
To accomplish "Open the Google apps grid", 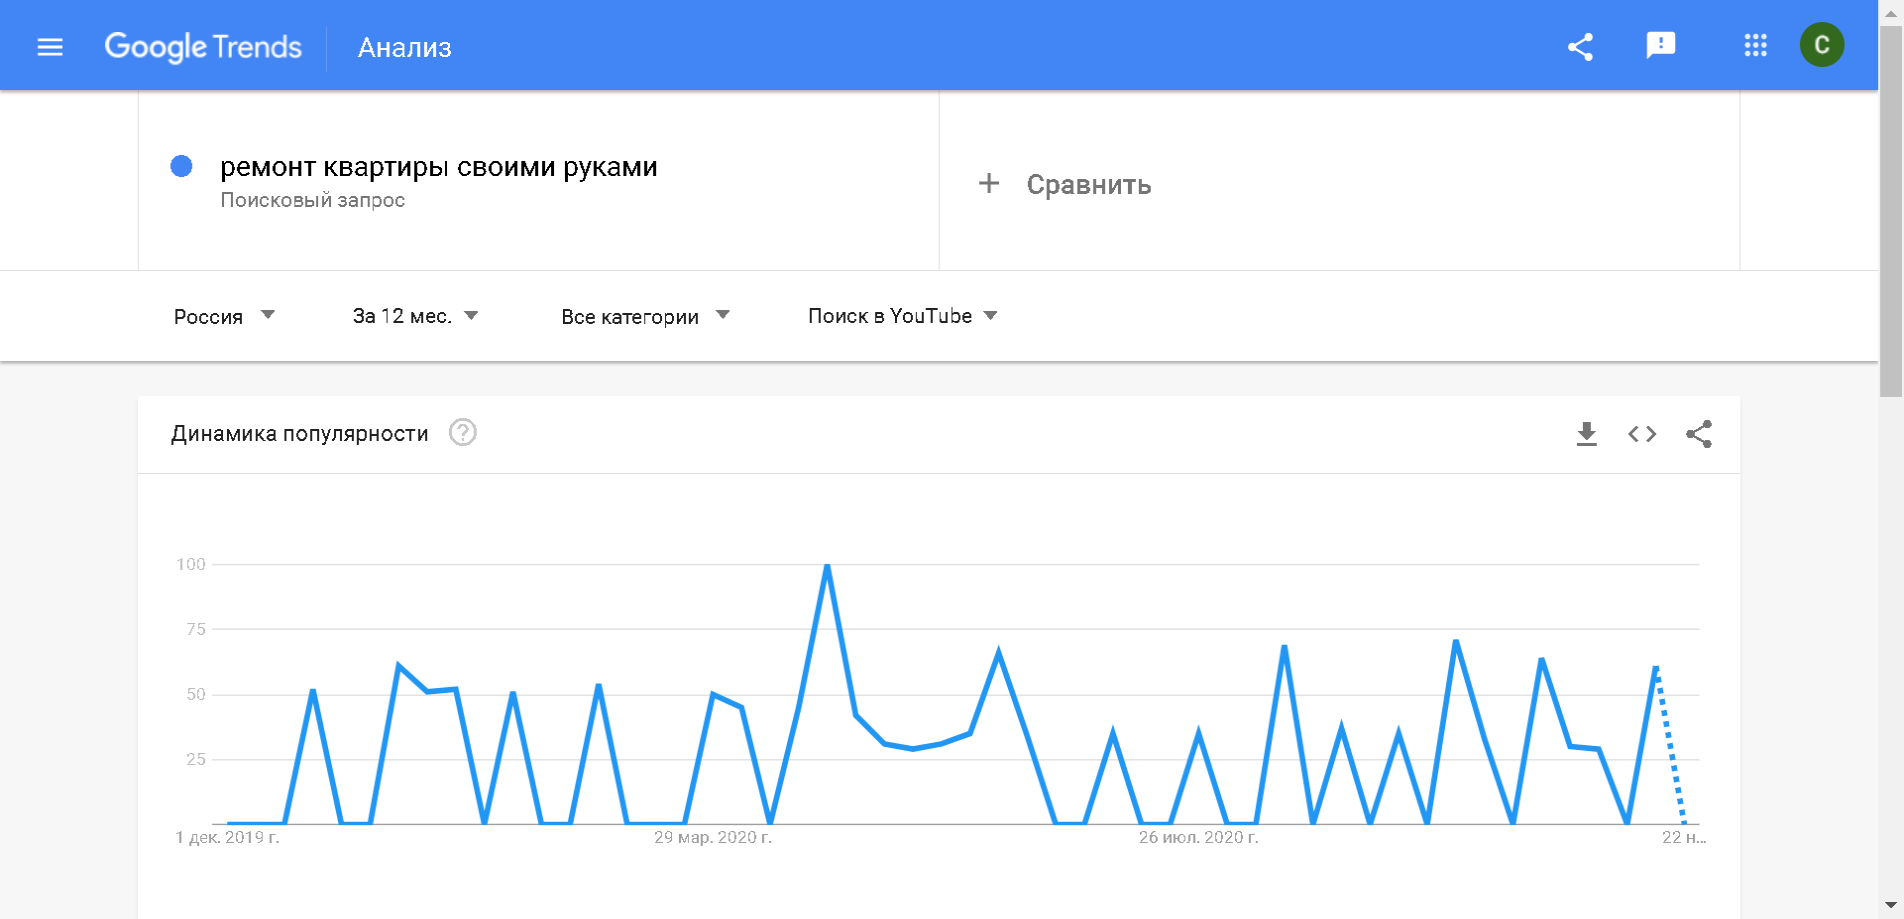I will tap(1755, 45).
